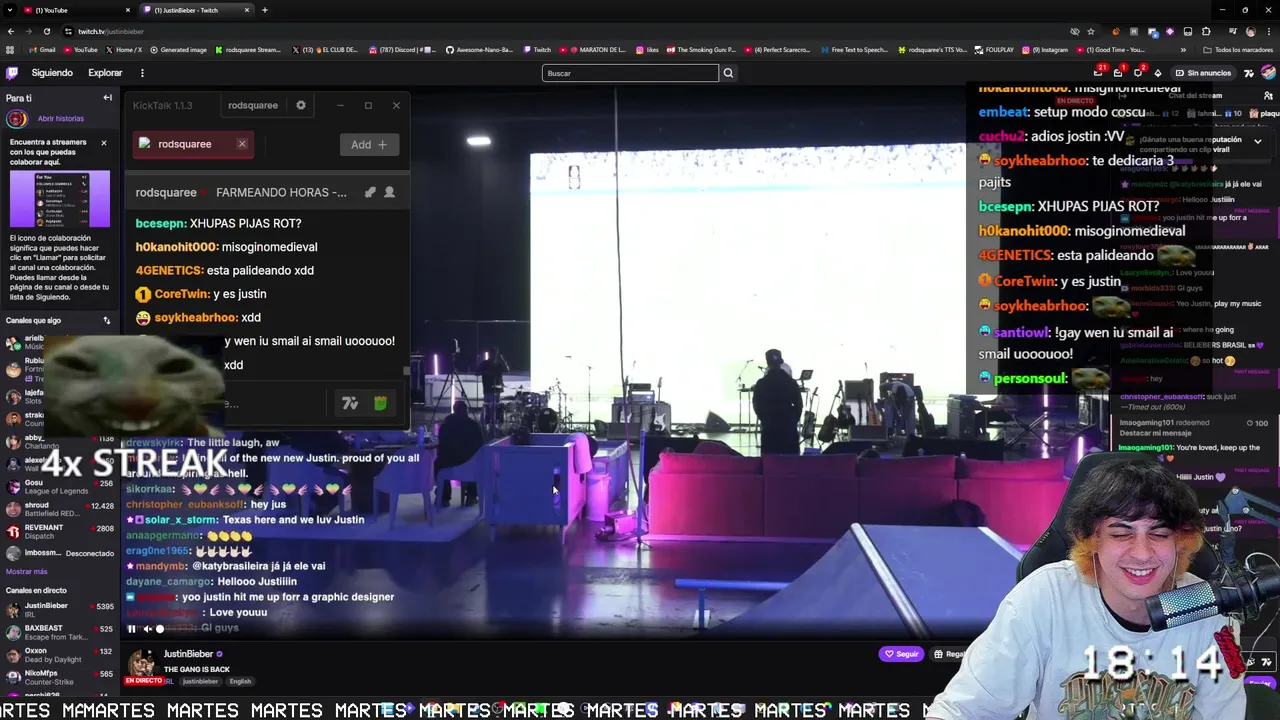The image size is (1280, 720).
Task: Open Oxxon channel in live channels
Action: (x=60, y=655)
